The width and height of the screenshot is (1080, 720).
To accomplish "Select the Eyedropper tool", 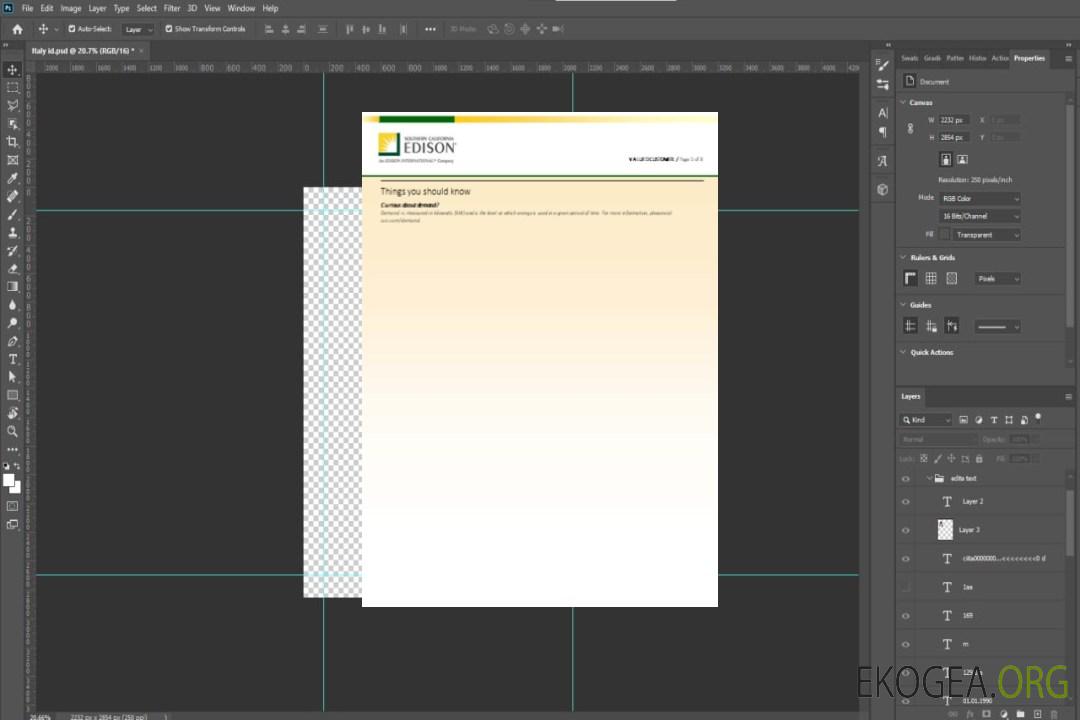I will (13, 178).
